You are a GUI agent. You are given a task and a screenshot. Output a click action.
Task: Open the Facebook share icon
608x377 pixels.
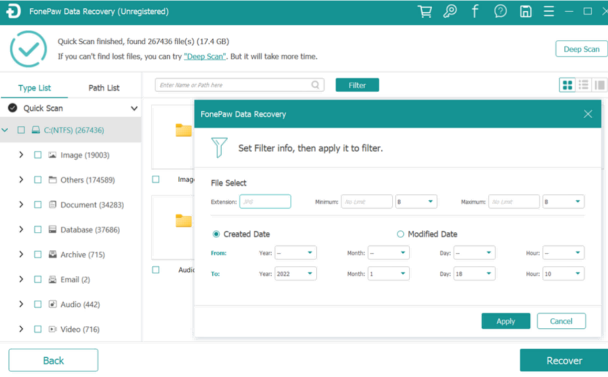[x=475, y=11]
